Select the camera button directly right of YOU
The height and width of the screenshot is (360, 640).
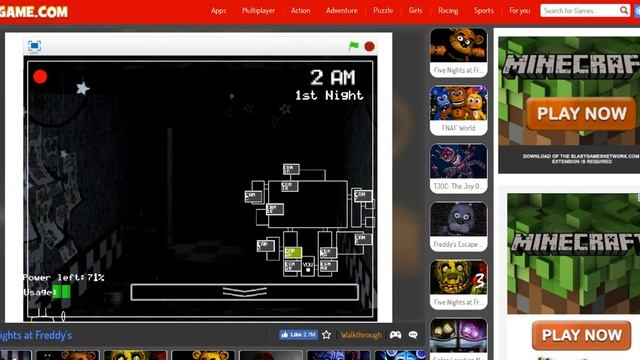[x=328, y=267]
